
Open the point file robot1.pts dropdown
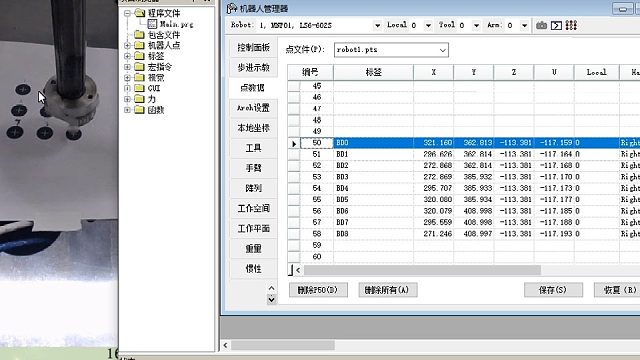click(x=443, y=50)
